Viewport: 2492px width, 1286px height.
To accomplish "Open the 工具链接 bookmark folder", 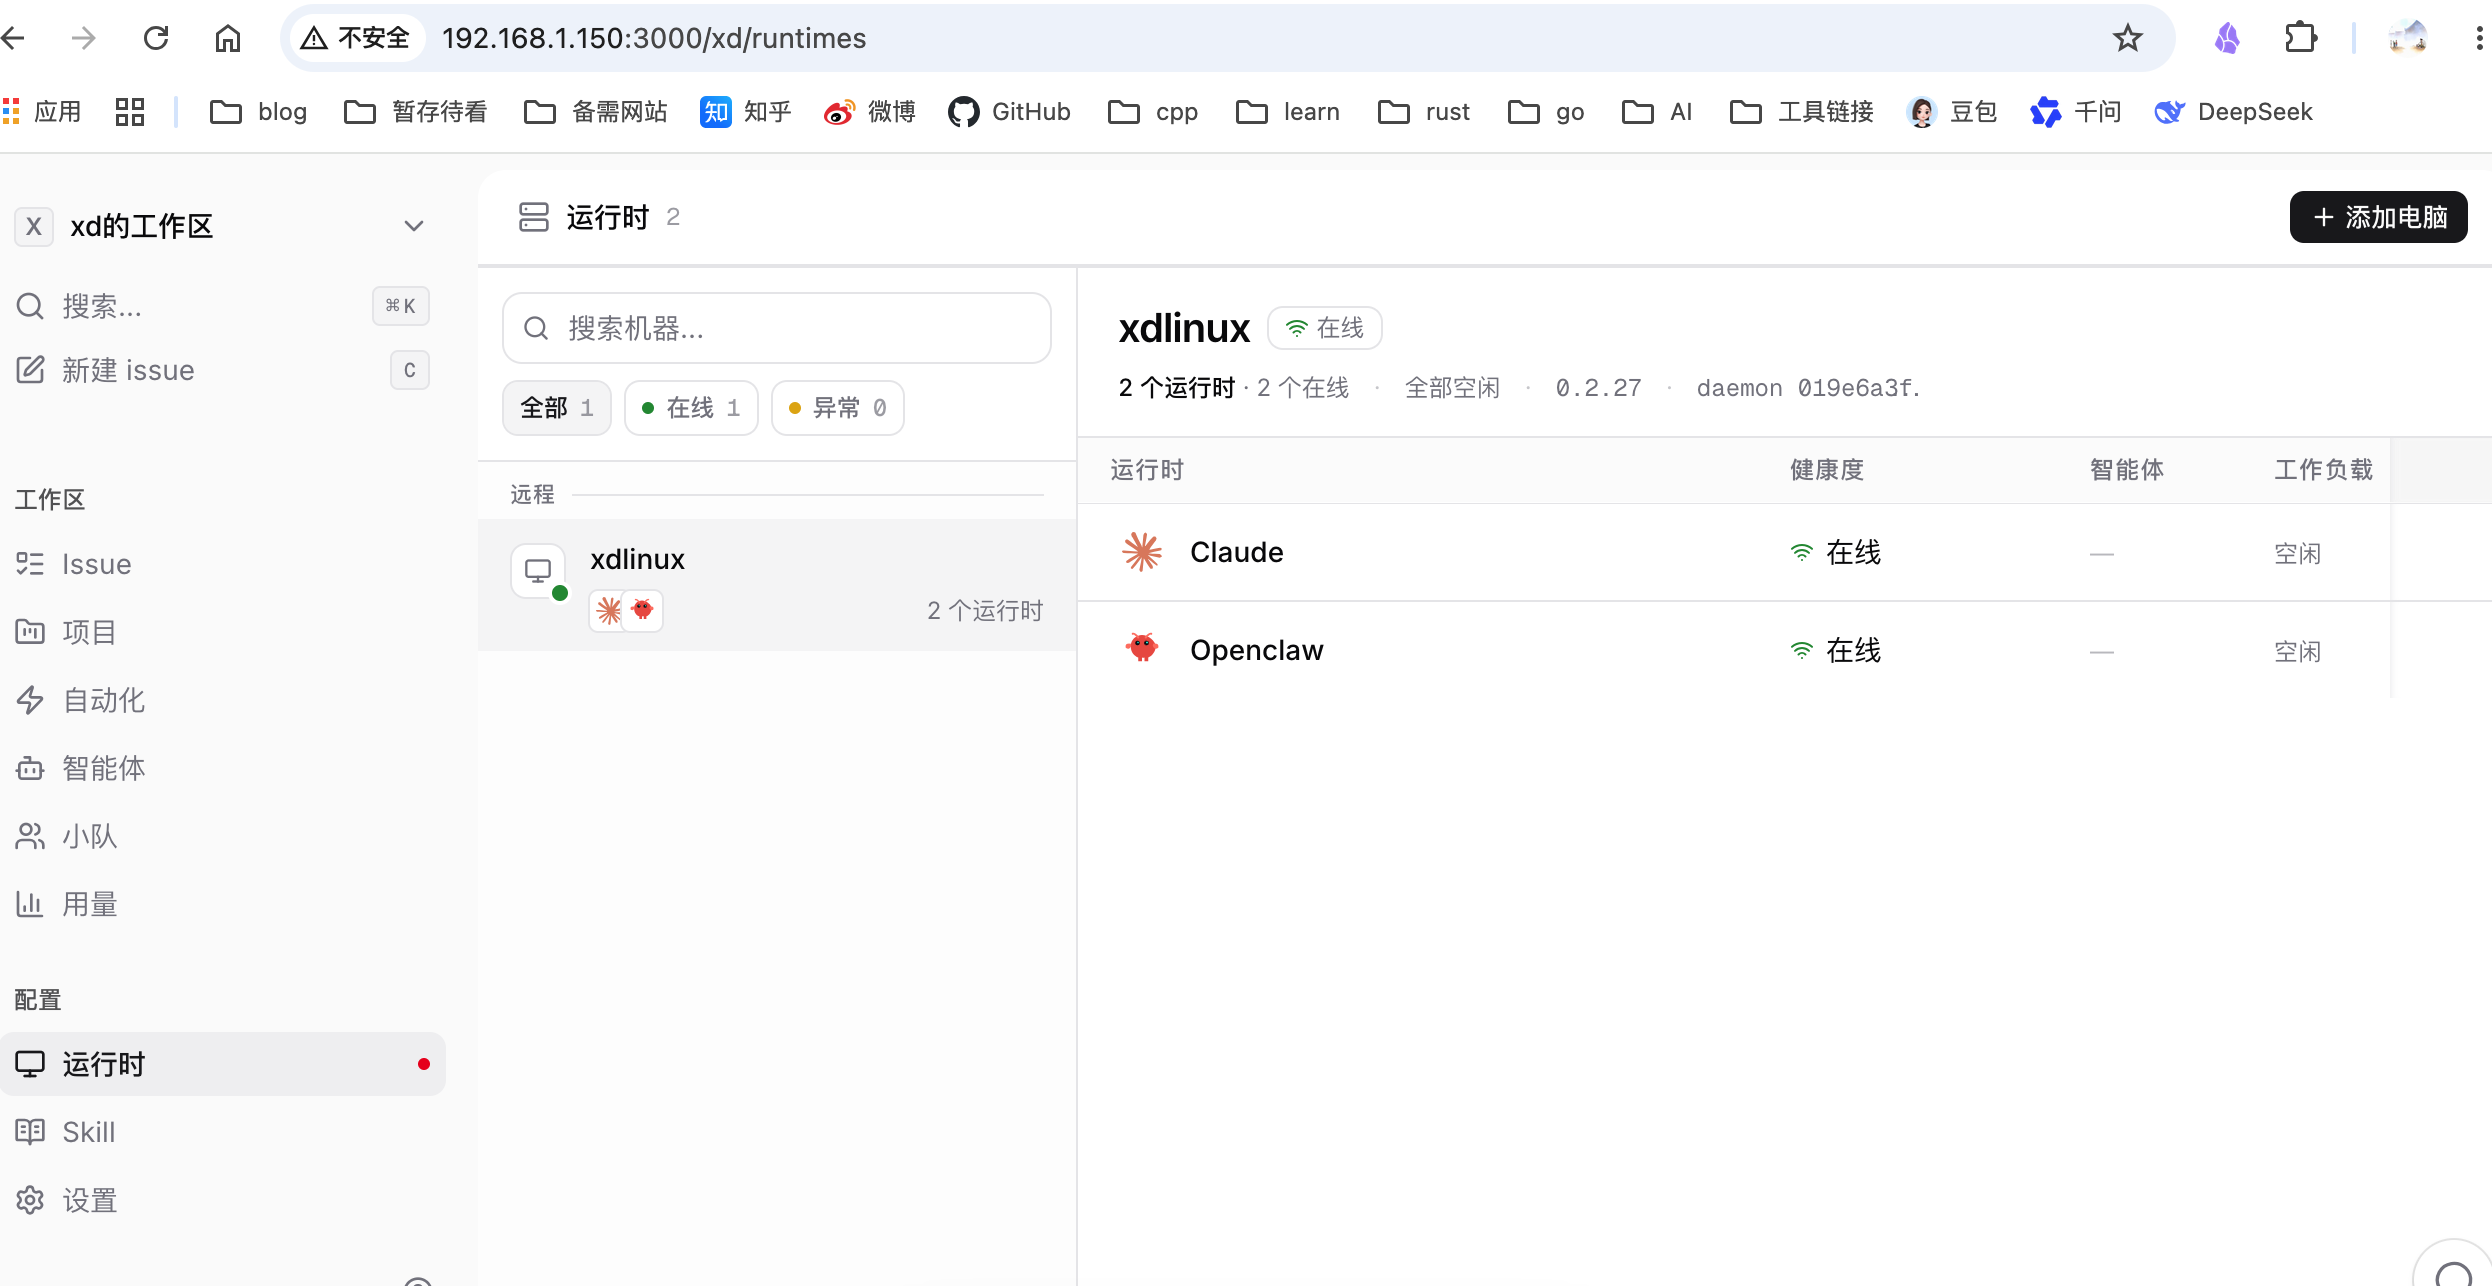I will (x=1801, y=112).
